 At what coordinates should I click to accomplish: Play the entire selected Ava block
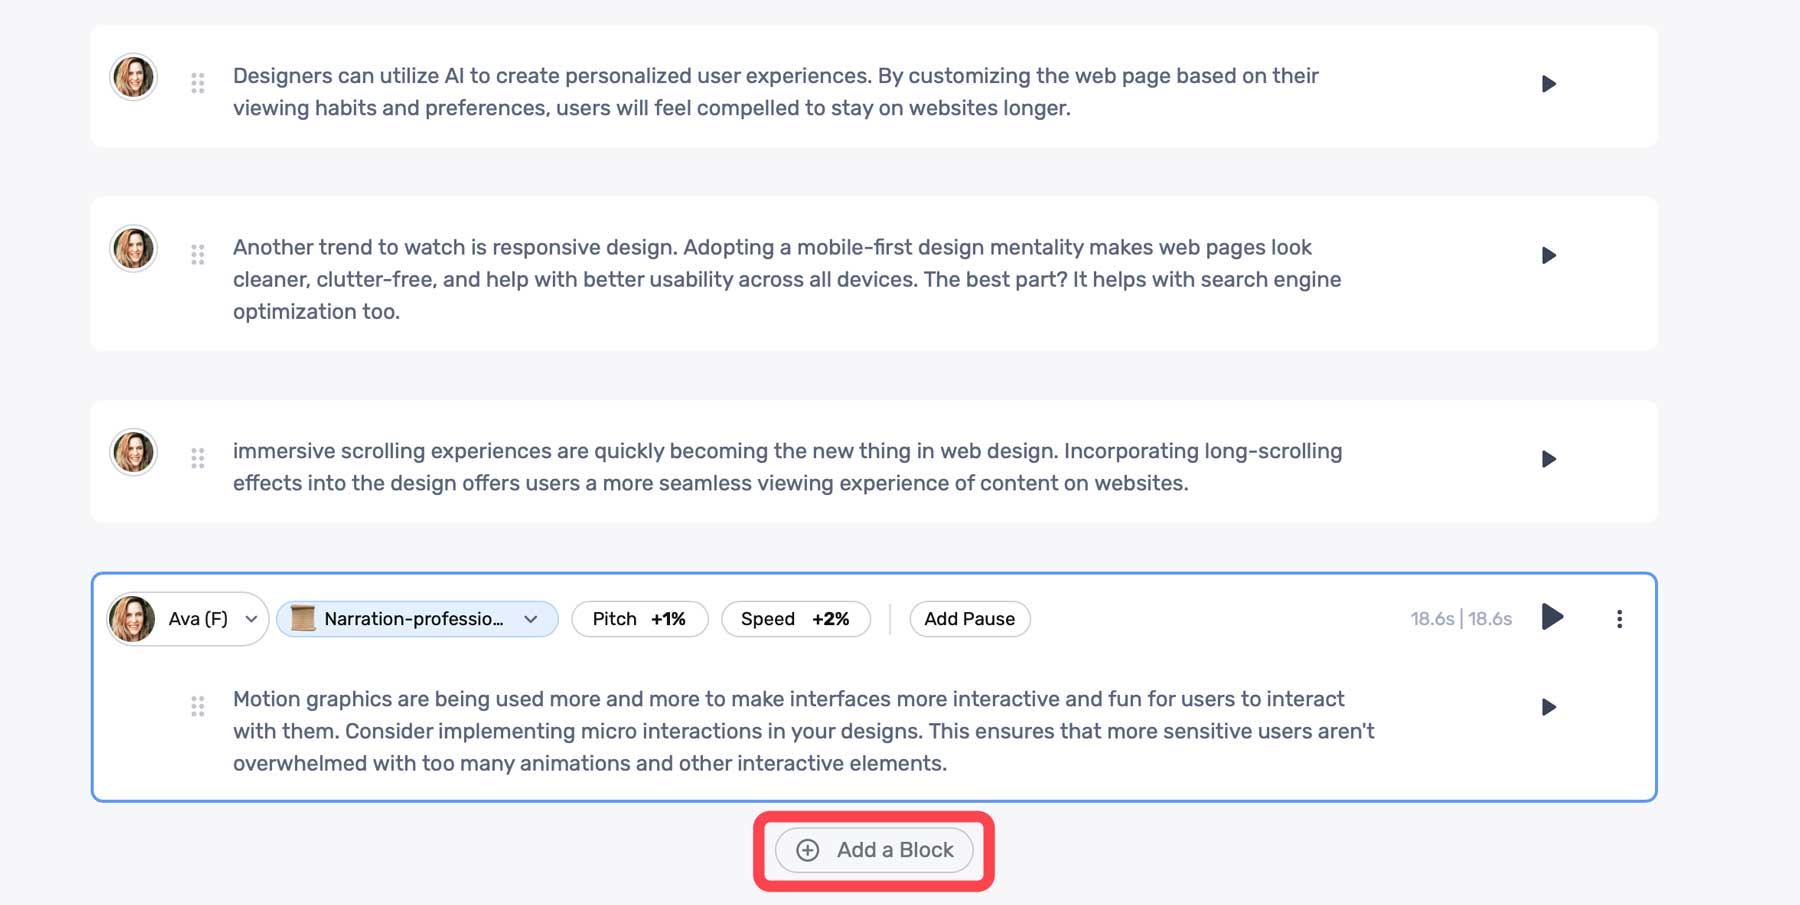(x=1552, y=618)
